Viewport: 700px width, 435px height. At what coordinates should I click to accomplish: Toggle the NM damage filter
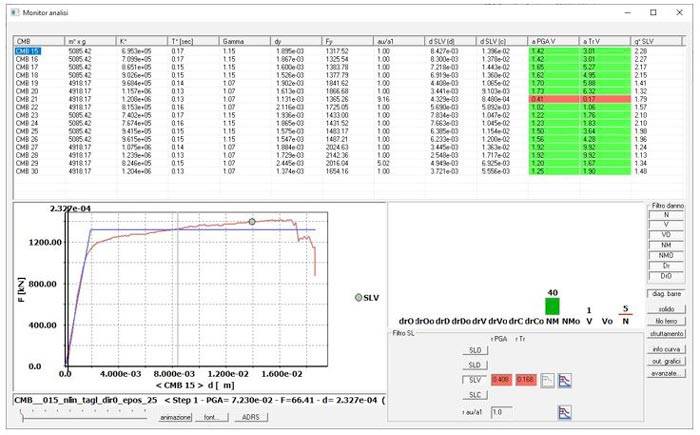pos(666,245)
